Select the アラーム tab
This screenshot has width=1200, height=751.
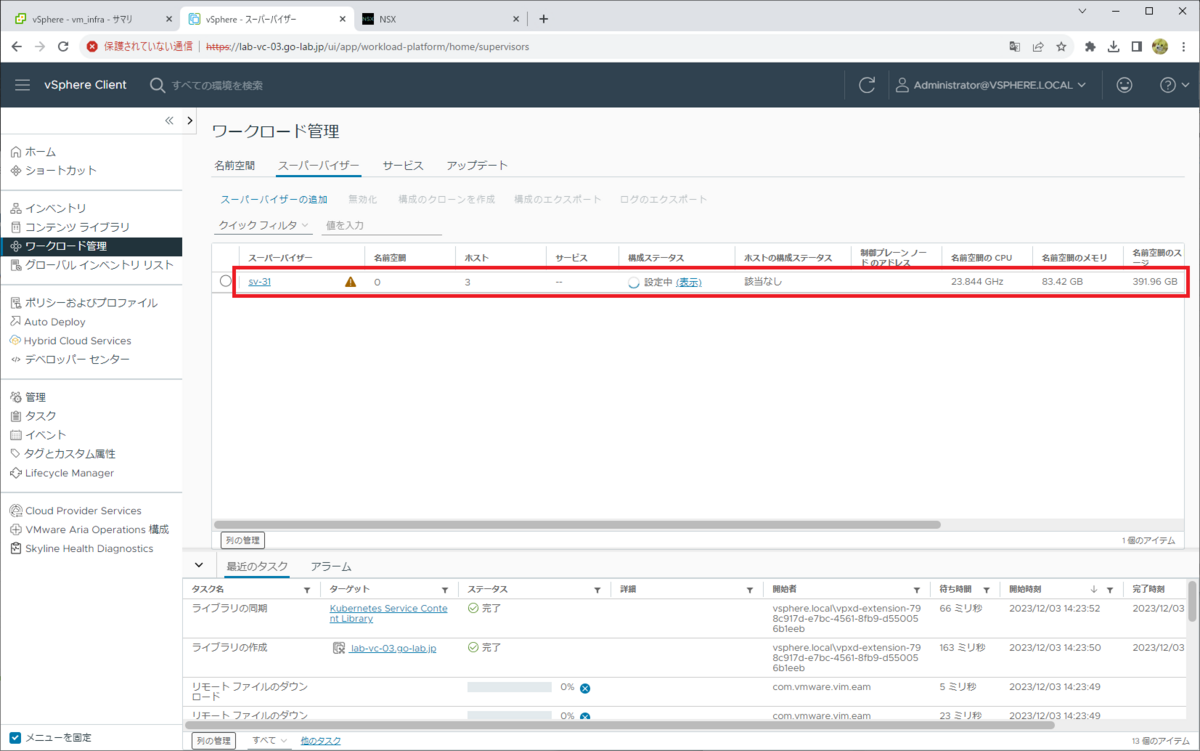(x=330, y=567)
